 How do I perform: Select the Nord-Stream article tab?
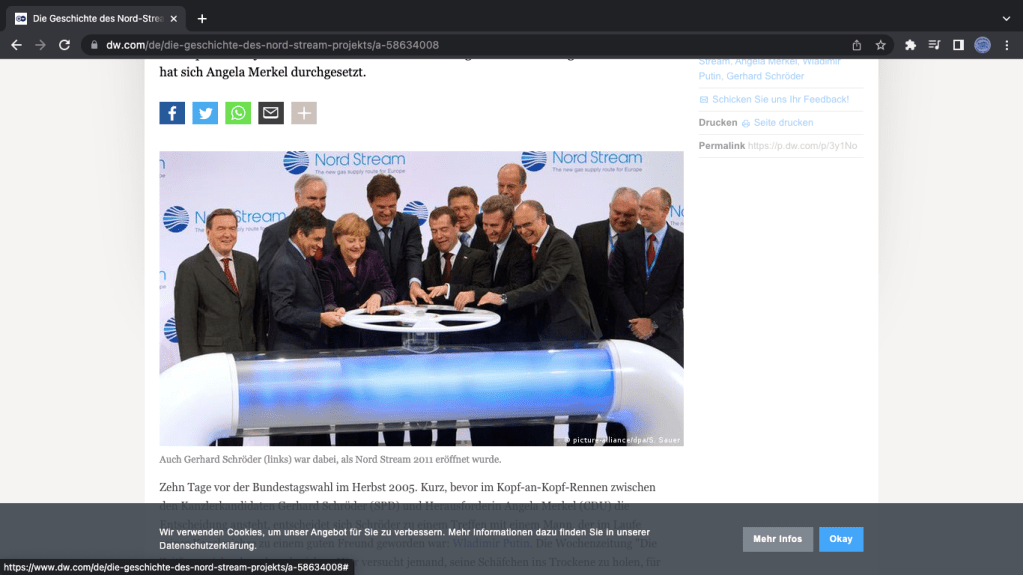click(95, 19)
